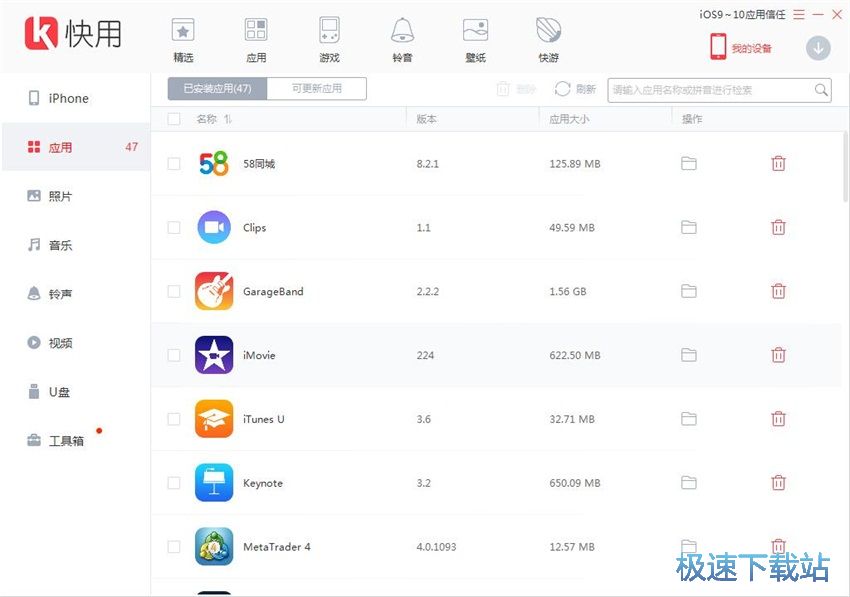Check the iMovie row checkbox
The width and height of the screenshot is (850, 597).
coord(174,355)
